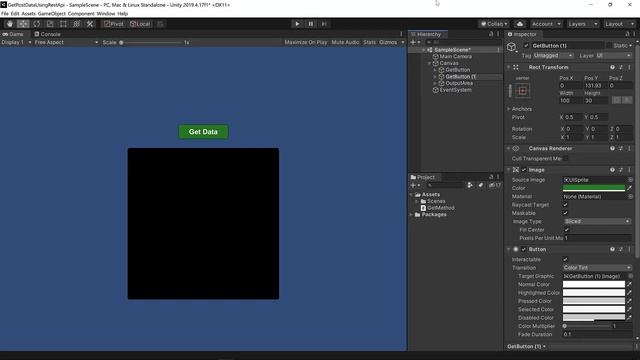Open the Collab dropdown
Screen dimensions: 640x360
click(x=494, y=24)
